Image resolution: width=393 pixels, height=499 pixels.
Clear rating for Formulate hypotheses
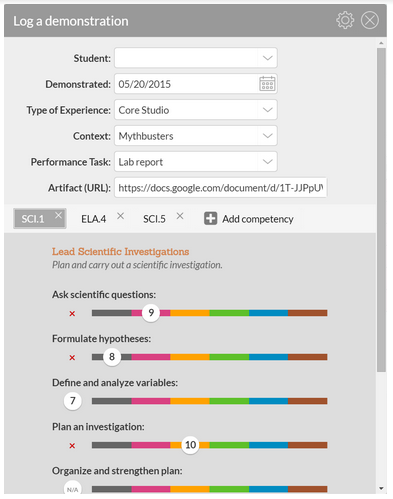click(x=72, y=358)
